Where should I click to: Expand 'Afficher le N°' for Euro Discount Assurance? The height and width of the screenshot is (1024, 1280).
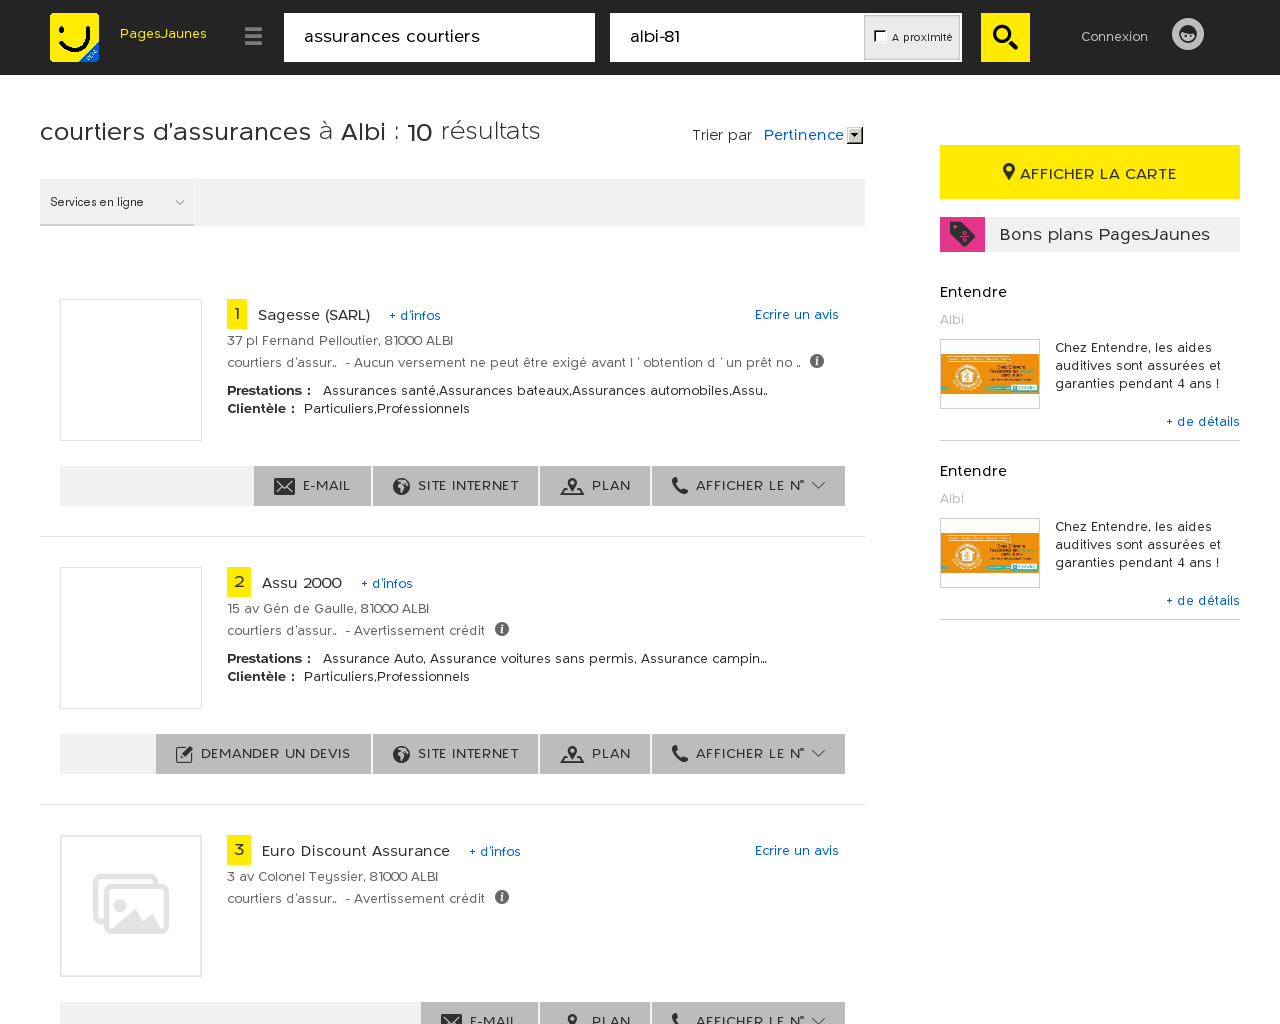click(748, 1013)
